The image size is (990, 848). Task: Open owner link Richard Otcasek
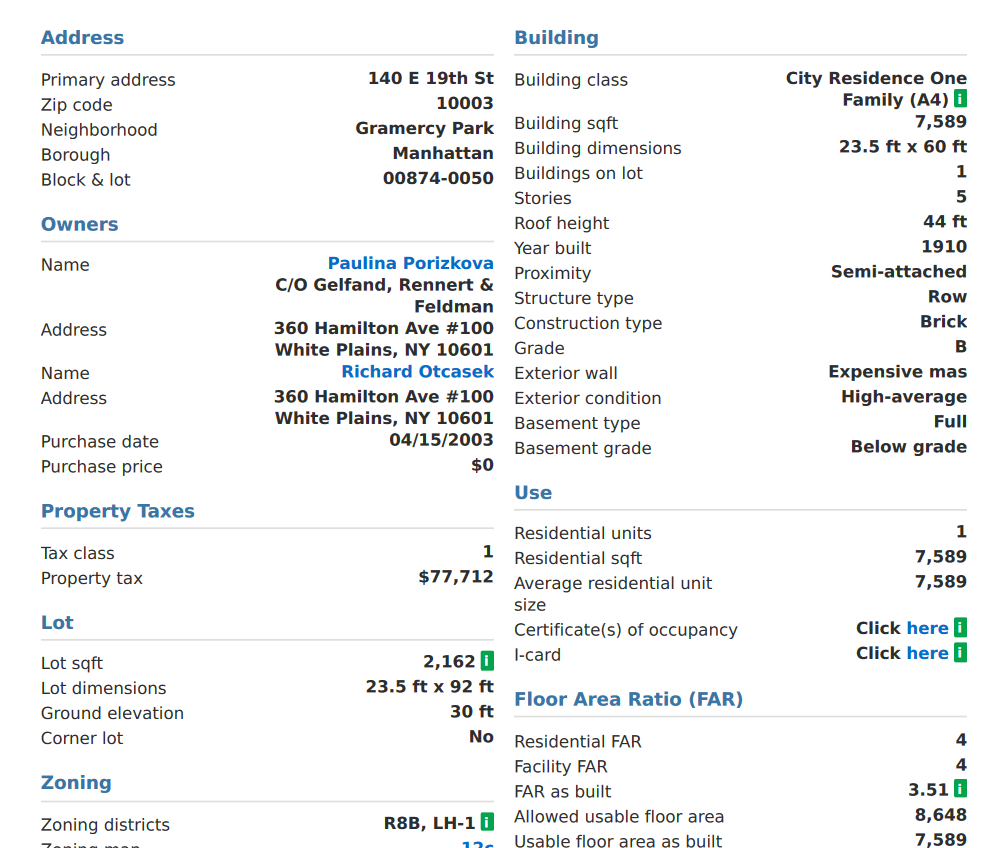coord(417,371)
